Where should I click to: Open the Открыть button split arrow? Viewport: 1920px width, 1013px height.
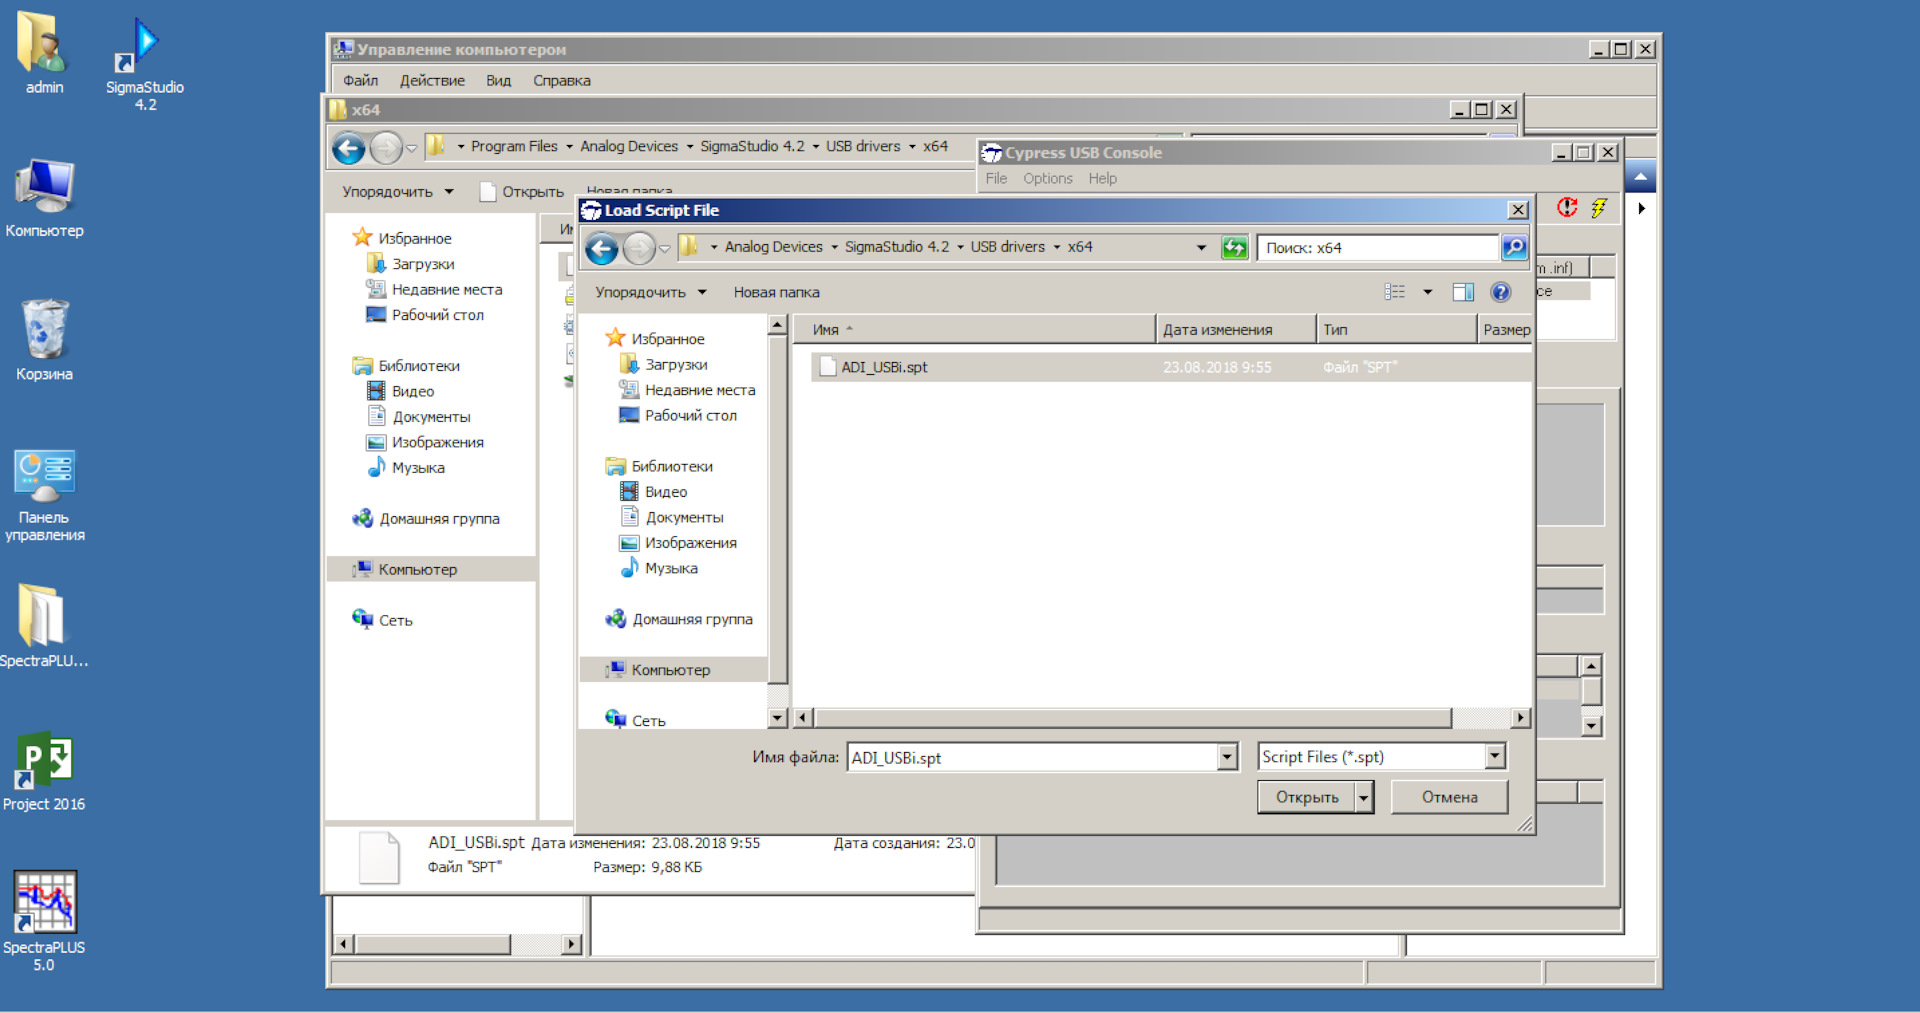click(x=1364, y=797)
